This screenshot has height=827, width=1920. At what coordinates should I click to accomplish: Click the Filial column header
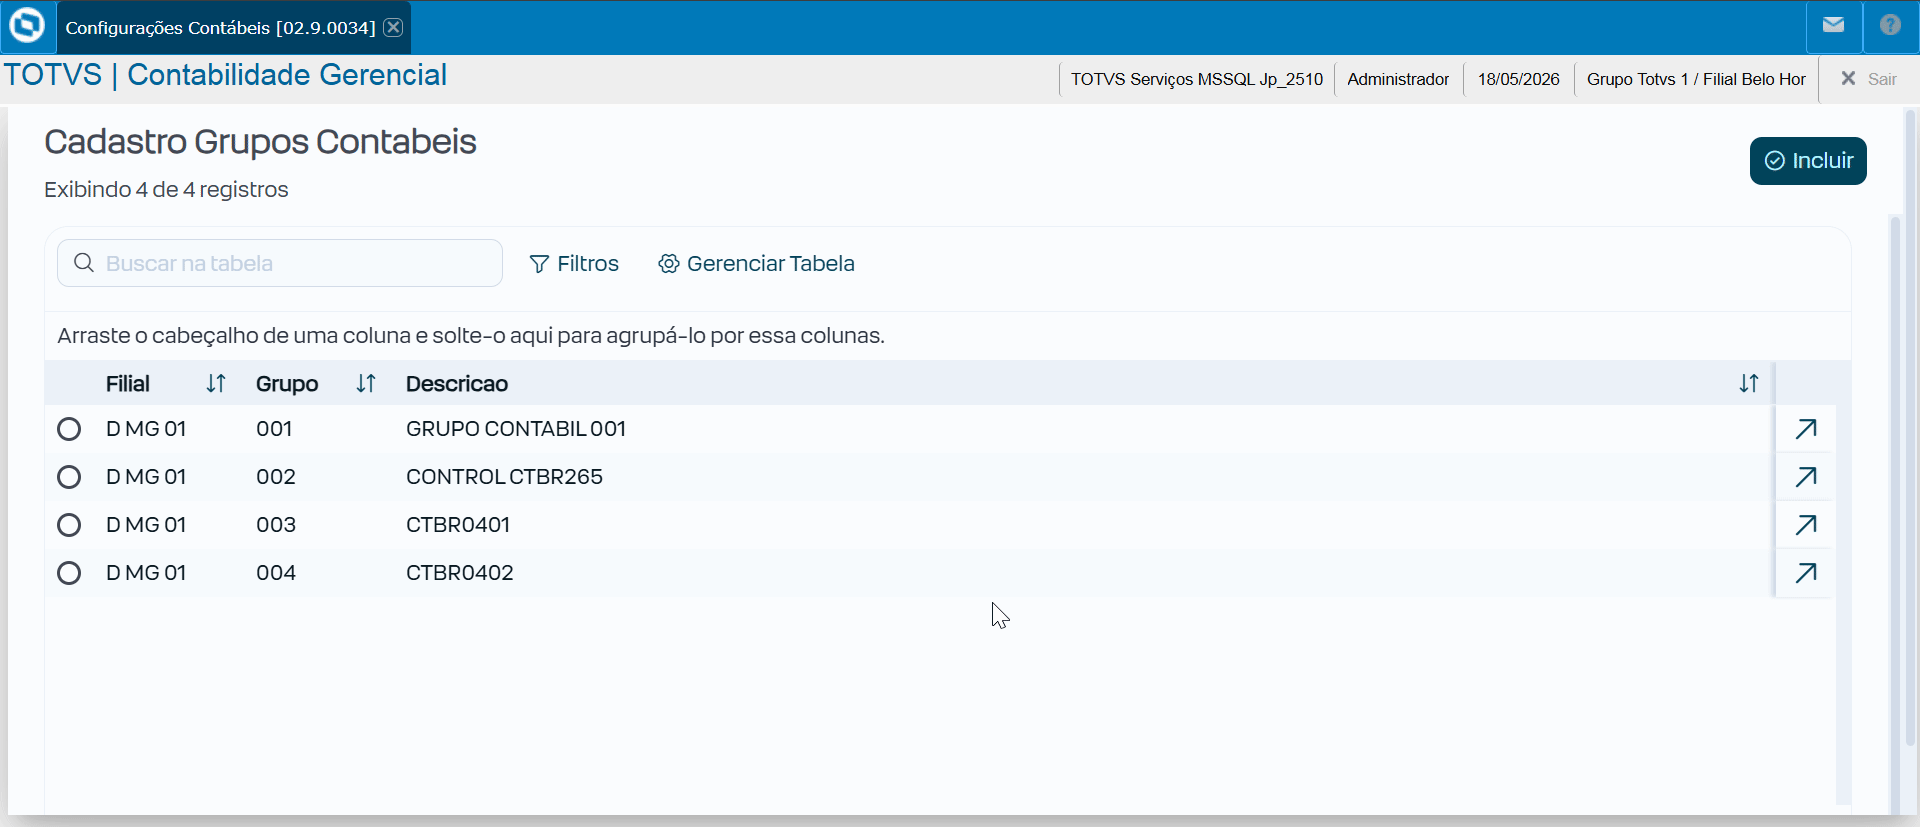128,384
